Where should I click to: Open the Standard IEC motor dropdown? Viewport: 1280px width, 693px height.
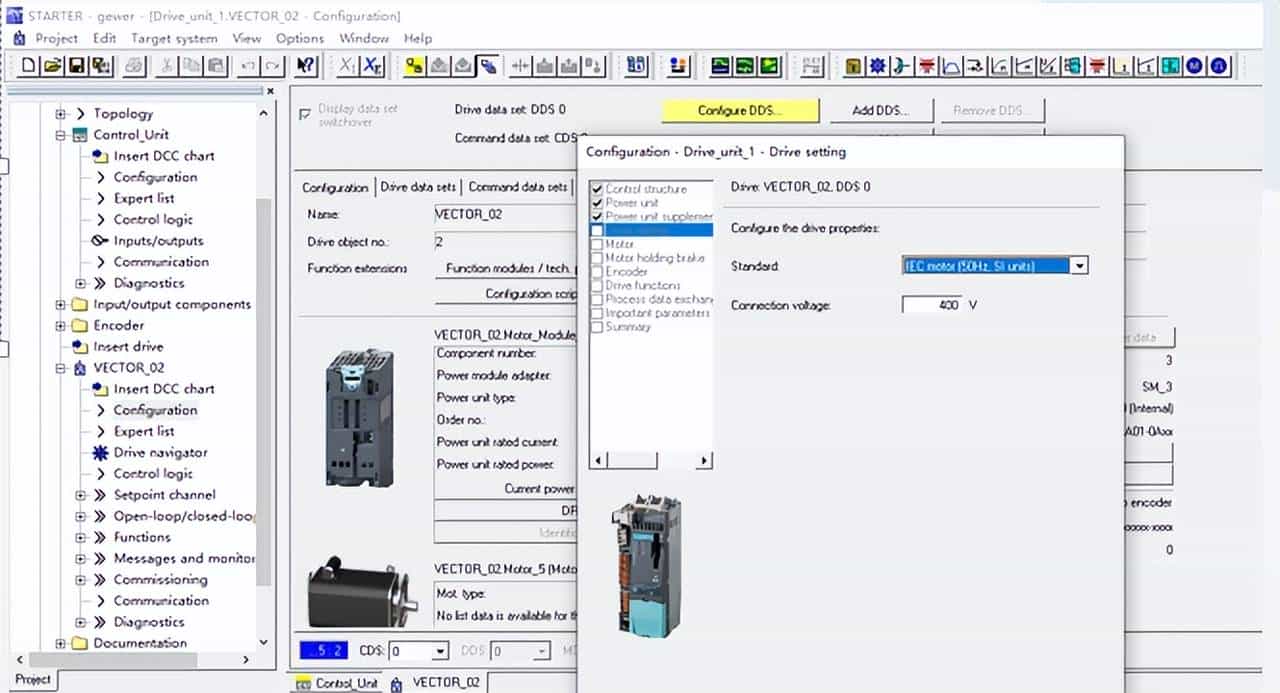(1079, 266)
